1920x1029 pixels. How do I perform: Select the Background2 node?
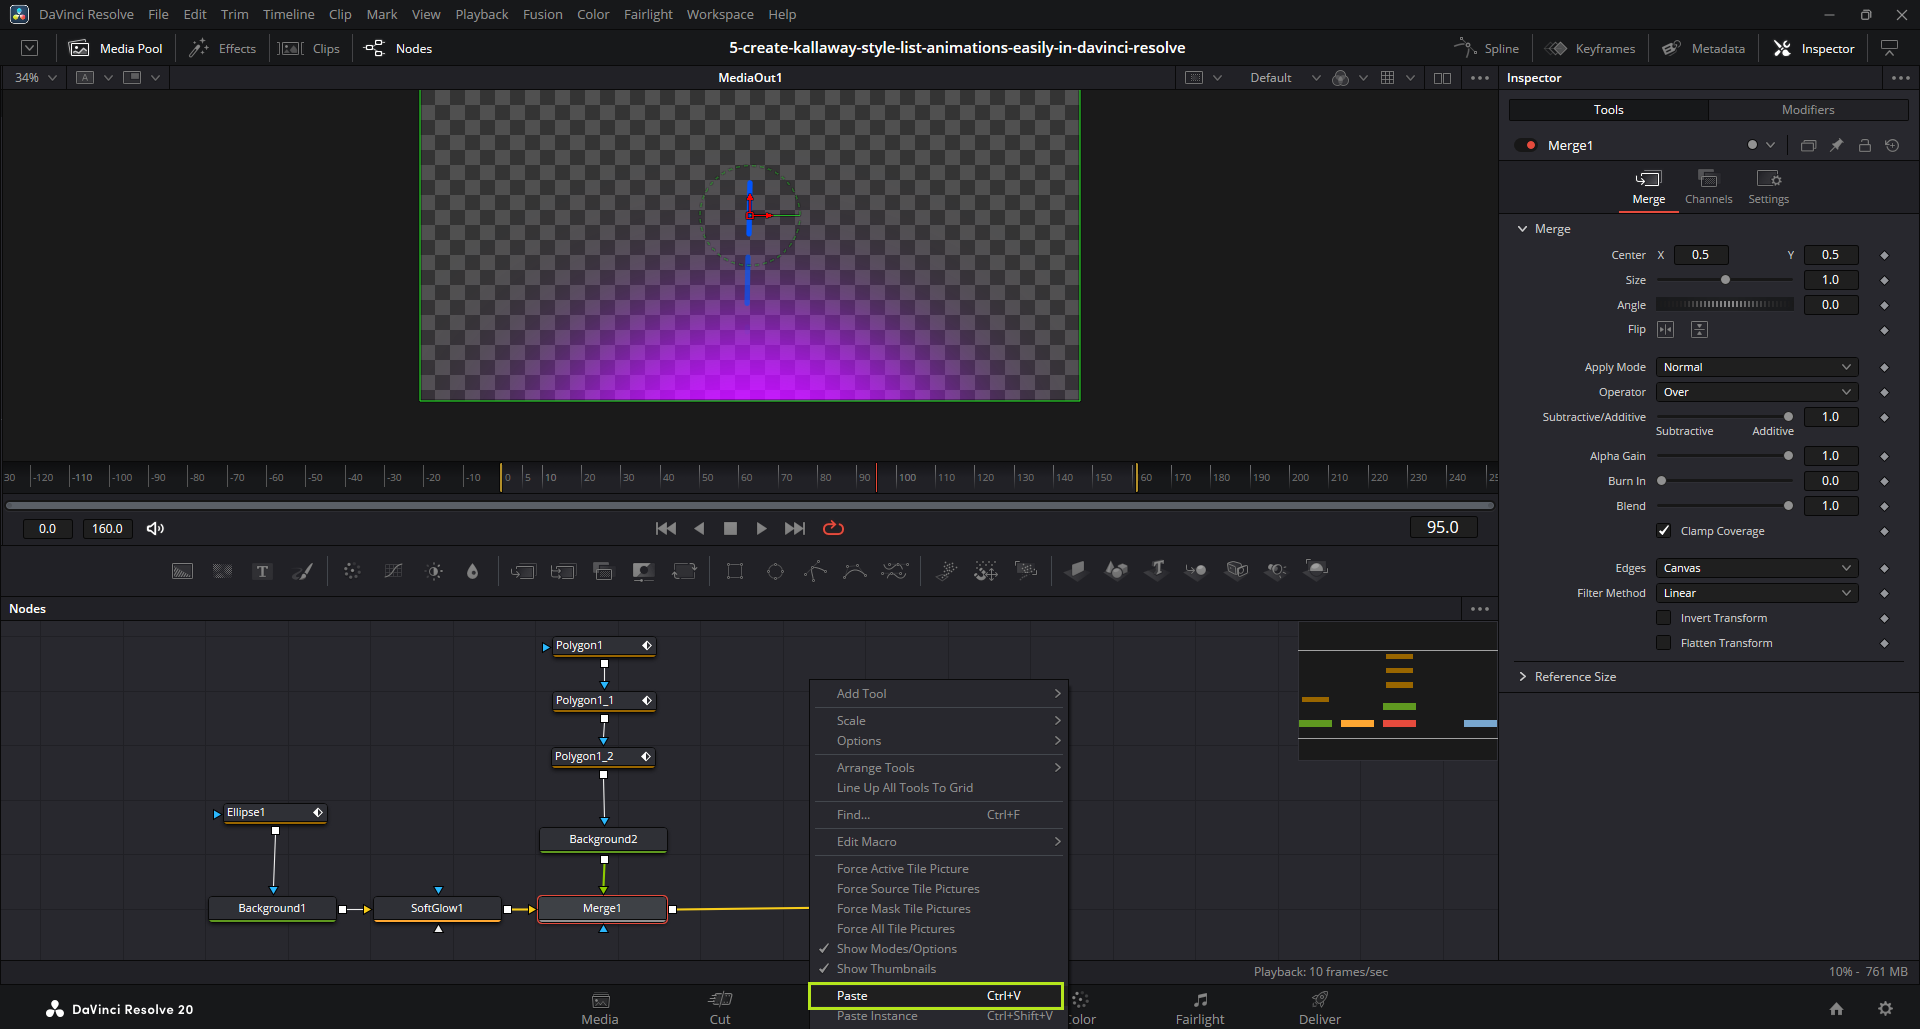click(x=603, y=840)
